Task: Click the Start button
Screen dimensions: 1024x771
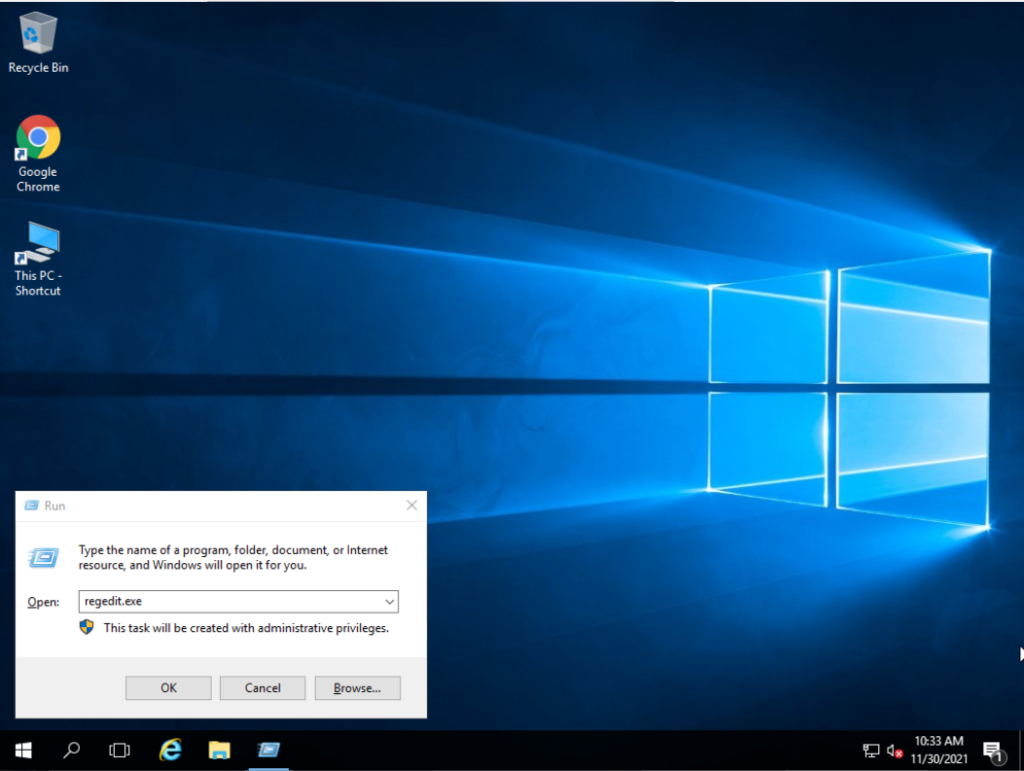Action: click(x=22, y=750)
